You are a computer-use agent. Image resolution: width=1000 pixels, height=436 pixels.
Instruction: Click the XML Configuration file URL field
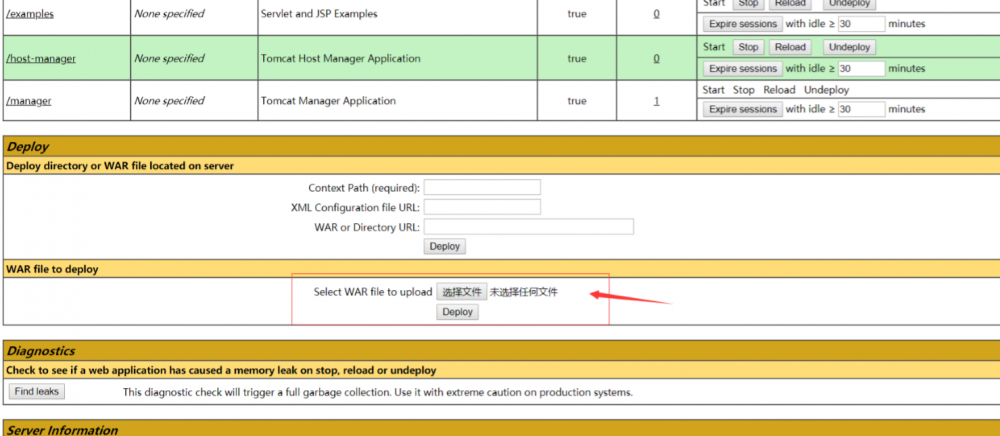click(482, 207)
